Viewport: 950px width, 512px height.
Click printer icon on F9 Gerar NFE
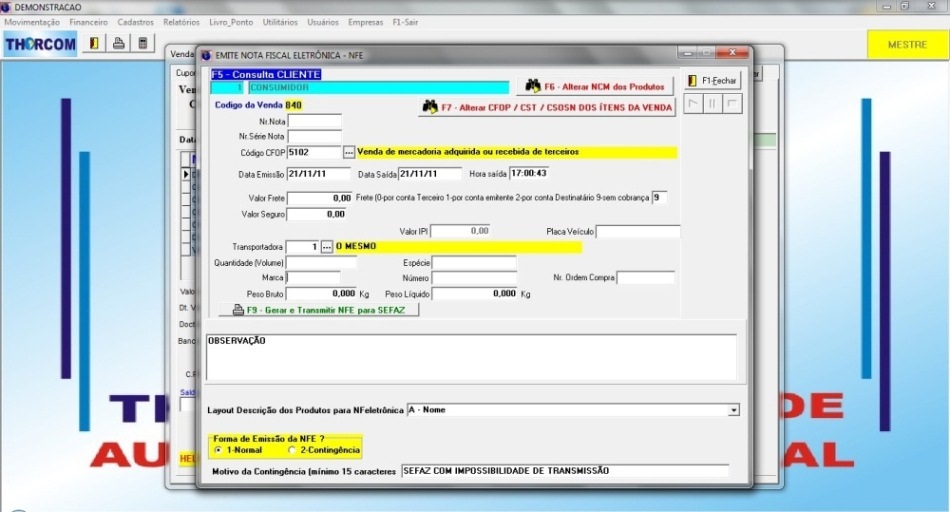click(x=237, y=310)
